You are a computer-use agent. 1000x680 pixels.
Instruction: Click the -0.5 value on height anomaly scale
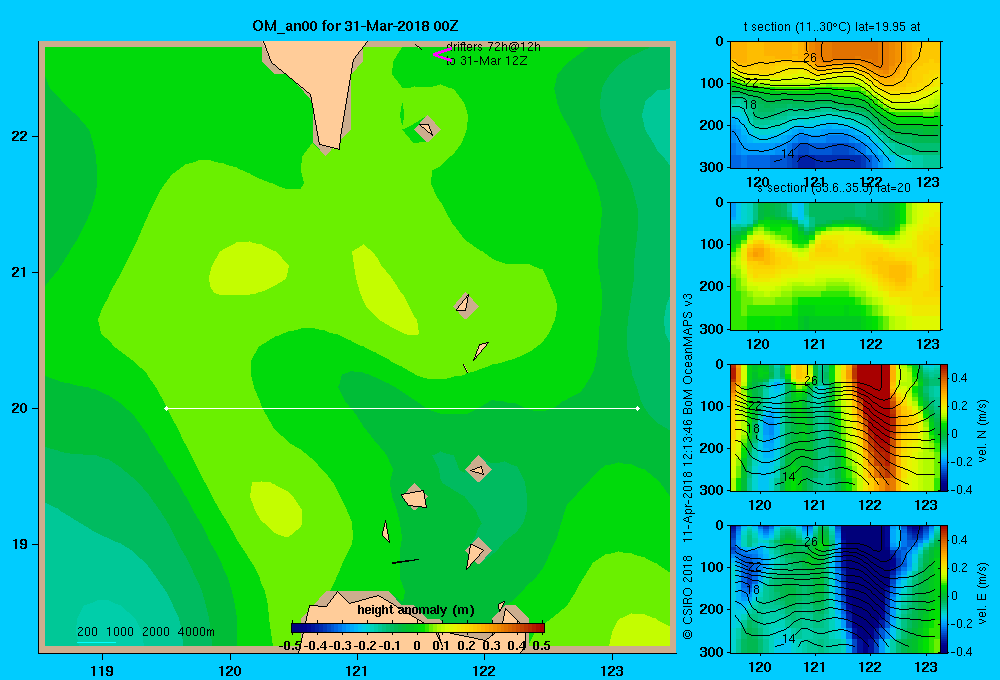290,646
